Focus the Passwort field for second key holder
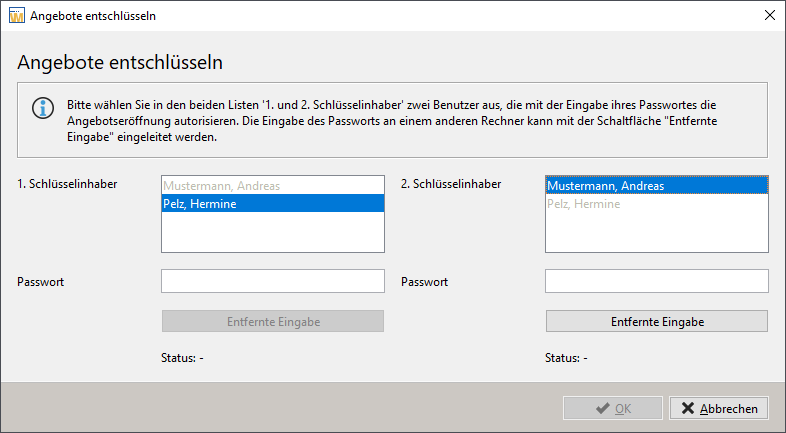This screenshot has height=433, width=786. [x=657, y=281]
